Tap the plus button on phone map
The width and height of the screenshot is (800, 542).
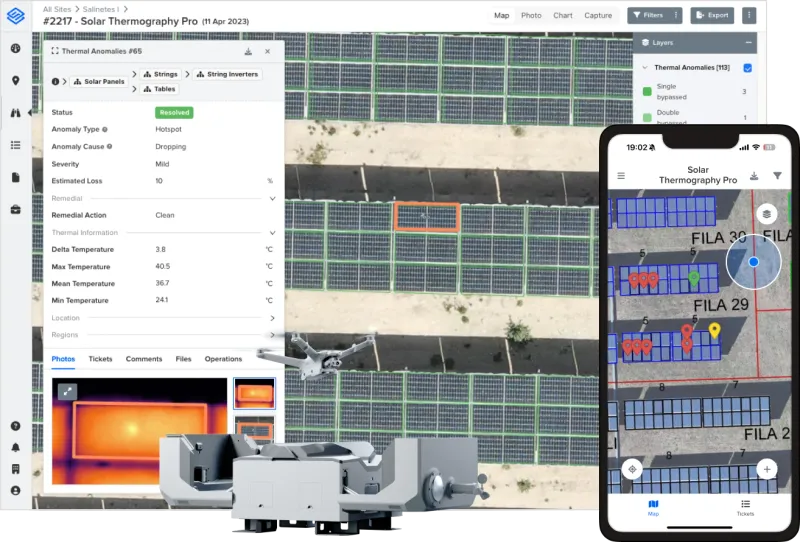[x=767, y=469]
